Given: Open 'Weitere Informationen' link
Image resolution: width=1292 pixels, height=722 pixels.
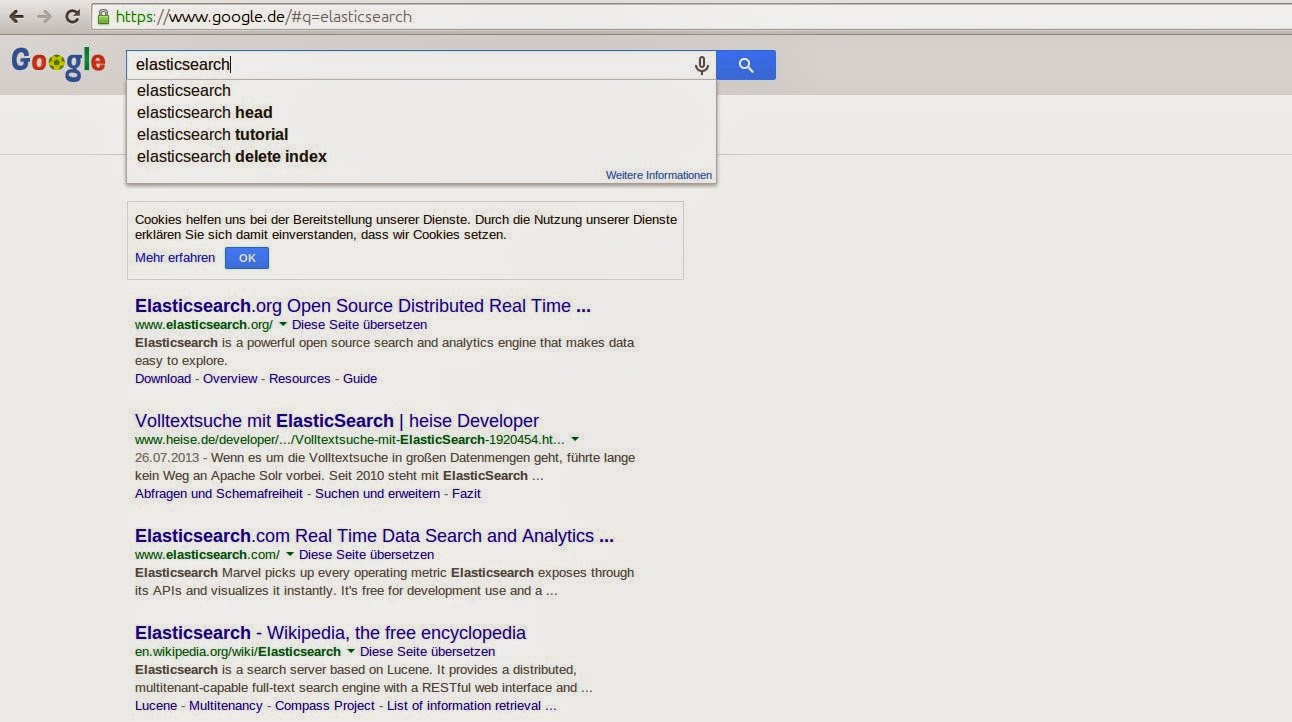Looking at the screenshot, I should [x=659, y=175].
